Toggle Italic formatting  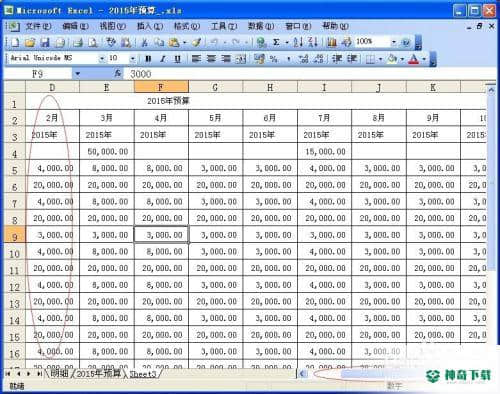pos(163,59)
